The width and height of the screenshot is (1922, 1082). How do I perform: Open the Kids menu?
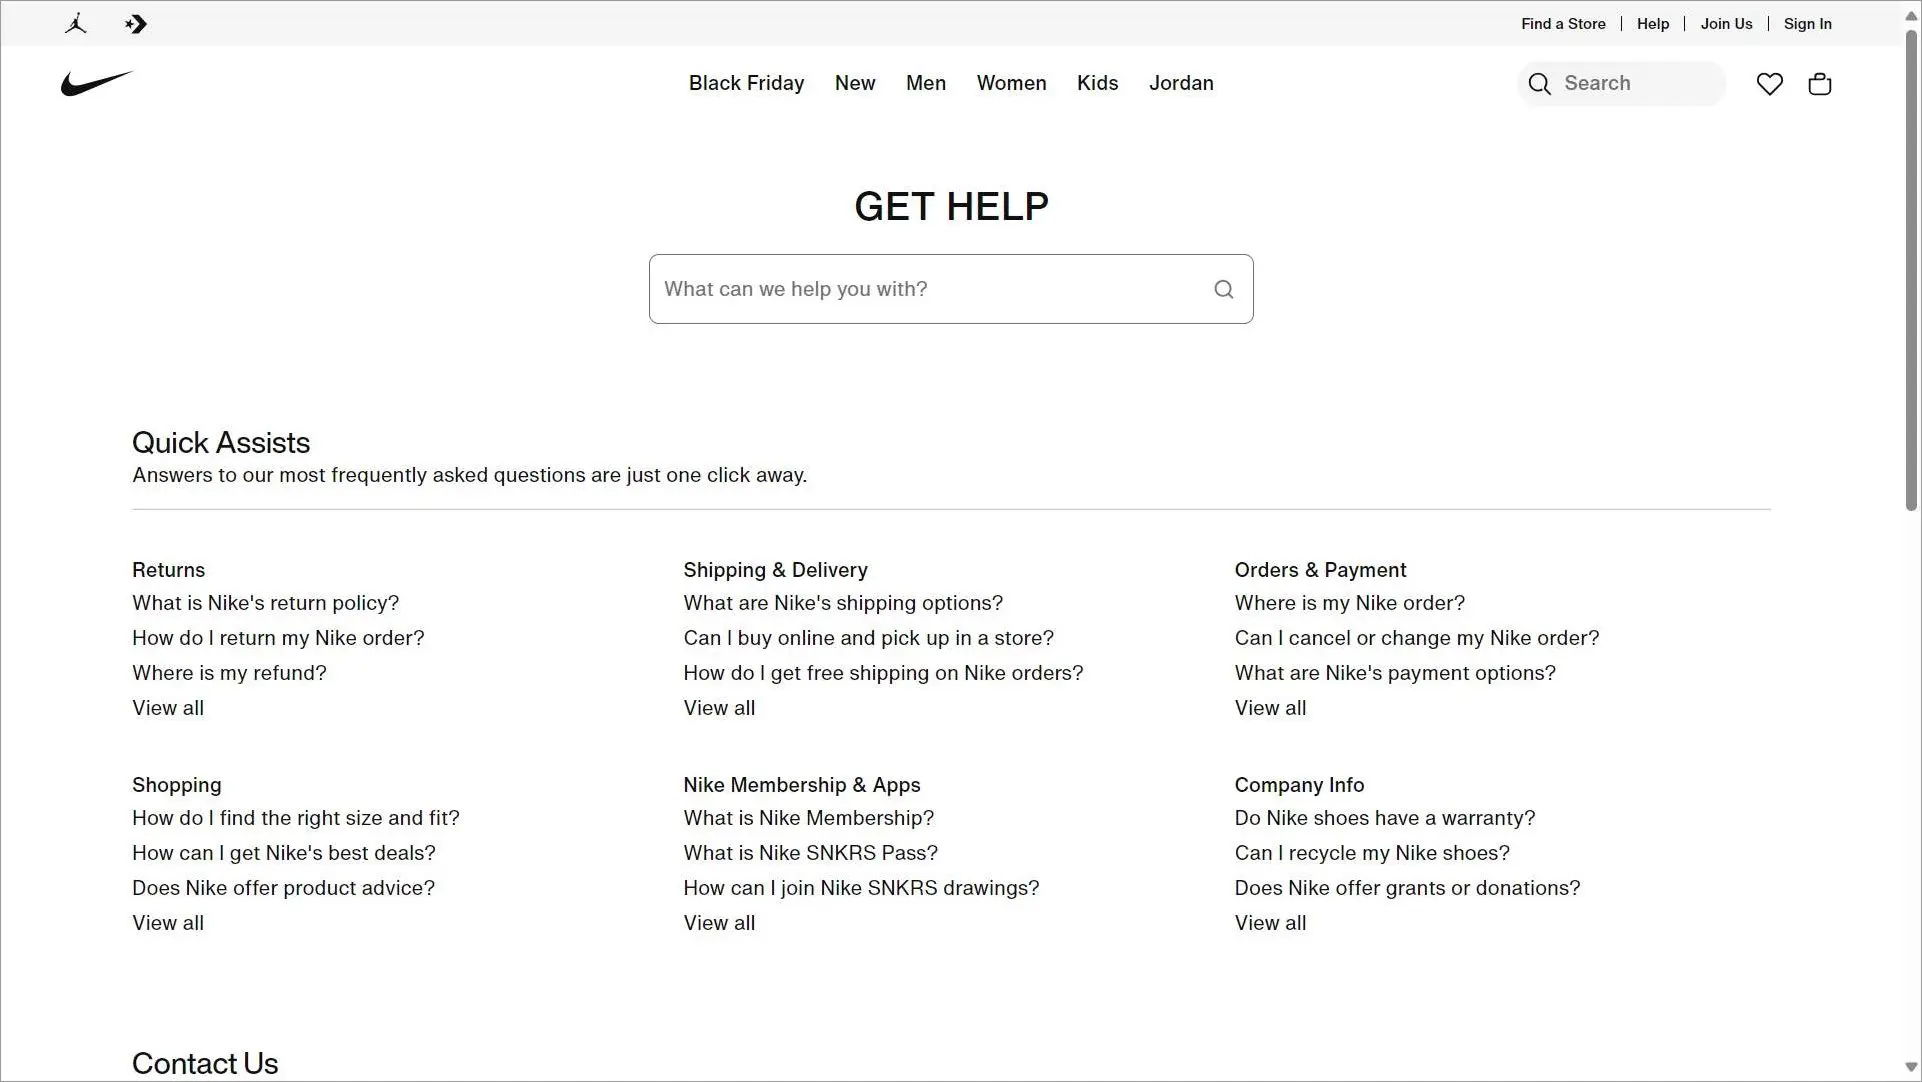click(x=1097, y=83)
